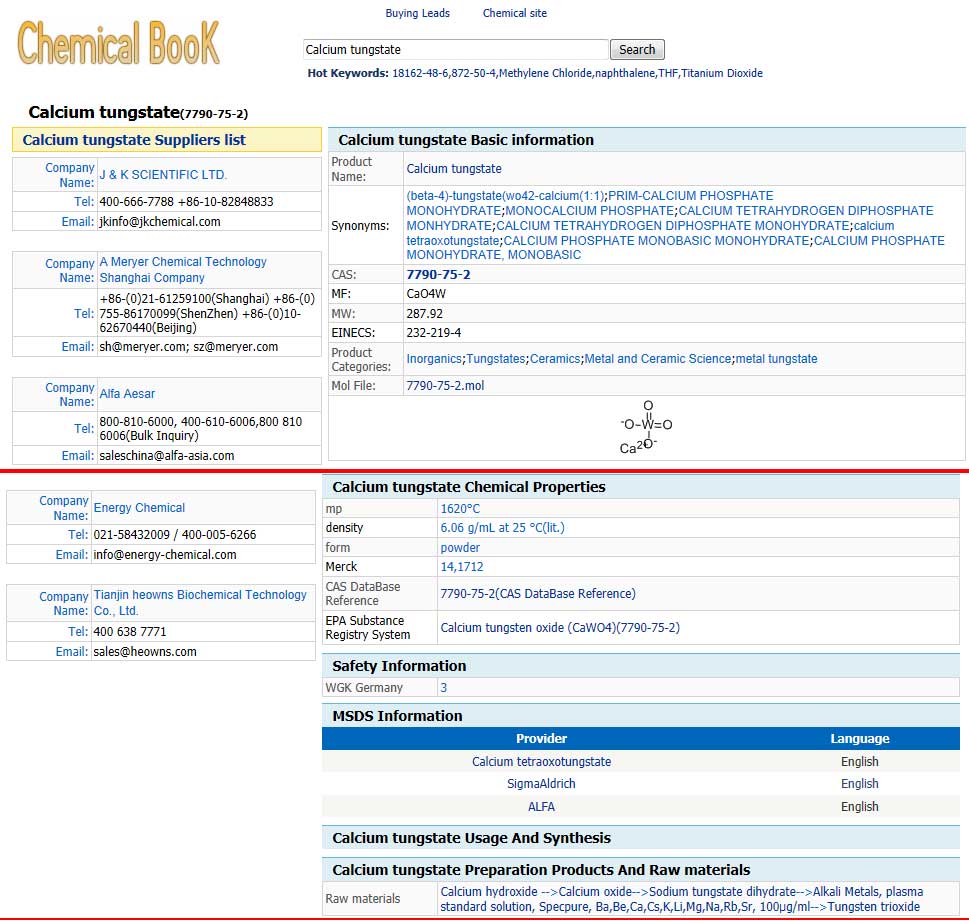The height and width of the screenshot is (924, 969).
Task: Click the melting point value 1620°C
Action: 460,509
